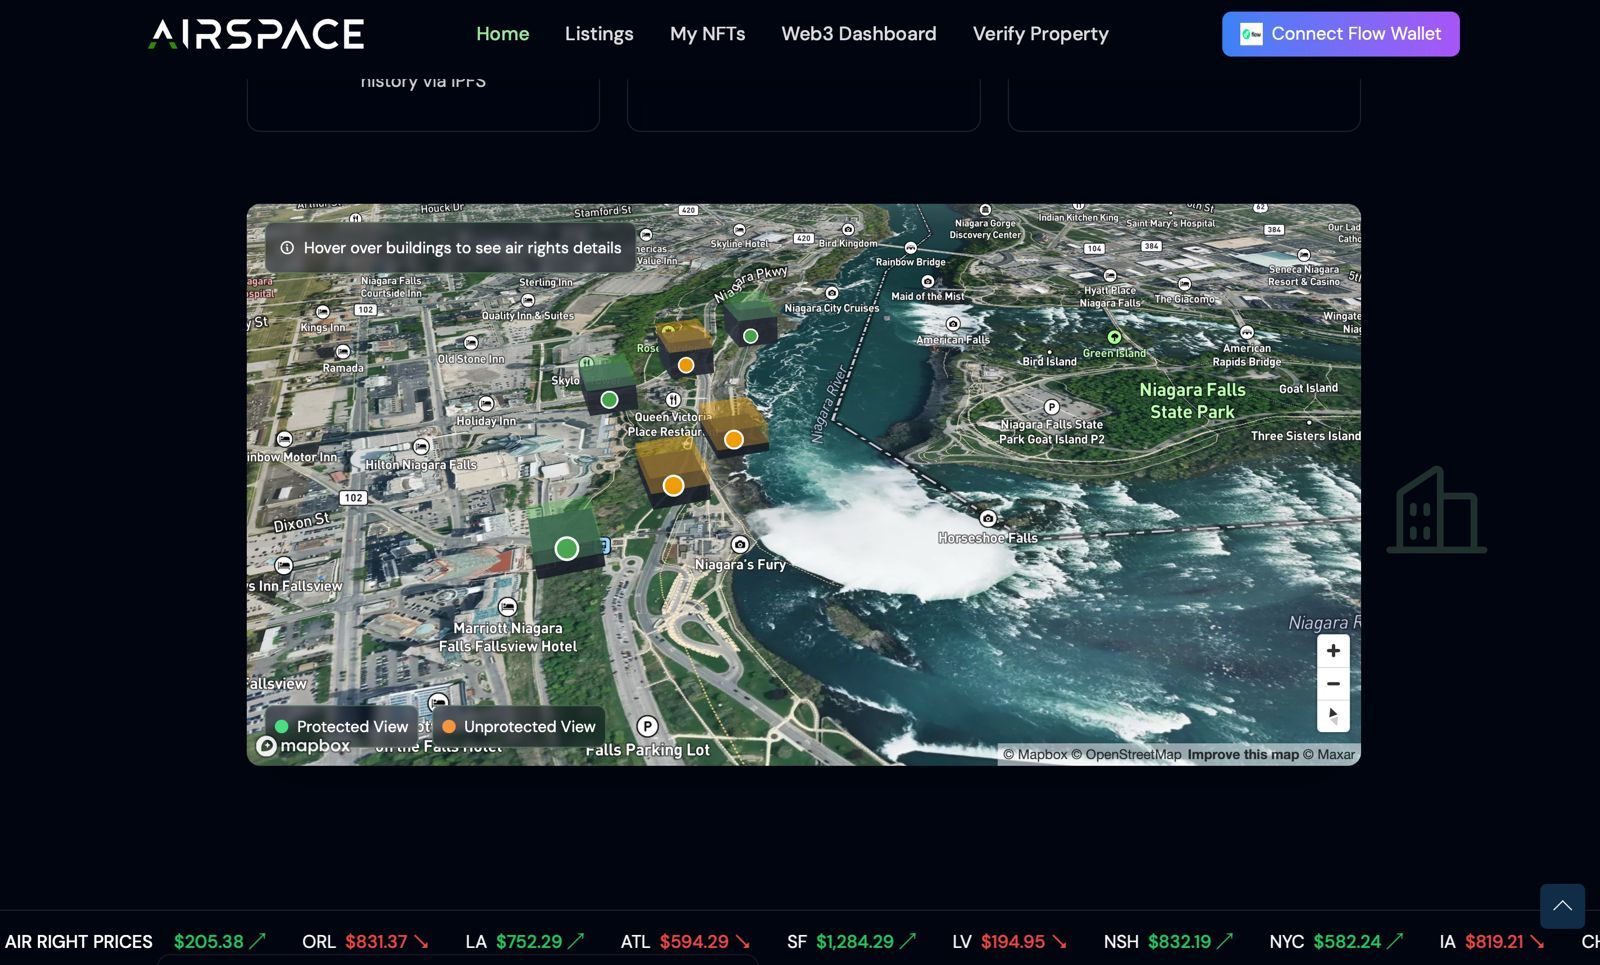This screenshot has width=1600, height=965.
Task: Click the Queen Victoria Place Restaurant marker
Action: coord(673,400)
